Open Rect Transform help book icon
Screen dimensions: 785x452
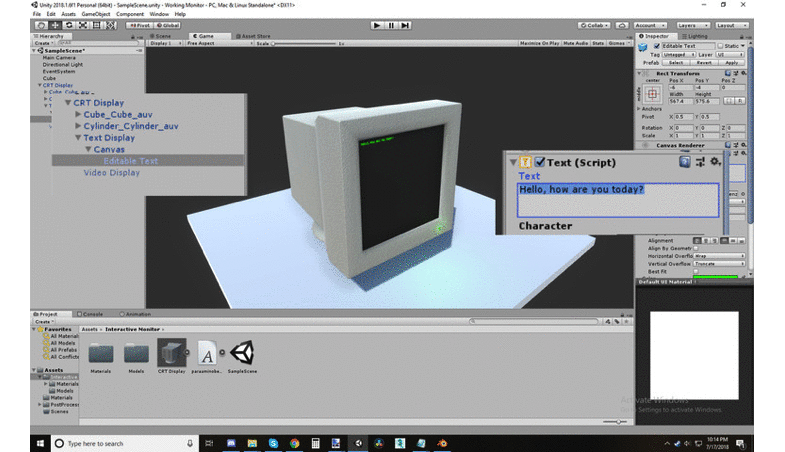[727, 73]
